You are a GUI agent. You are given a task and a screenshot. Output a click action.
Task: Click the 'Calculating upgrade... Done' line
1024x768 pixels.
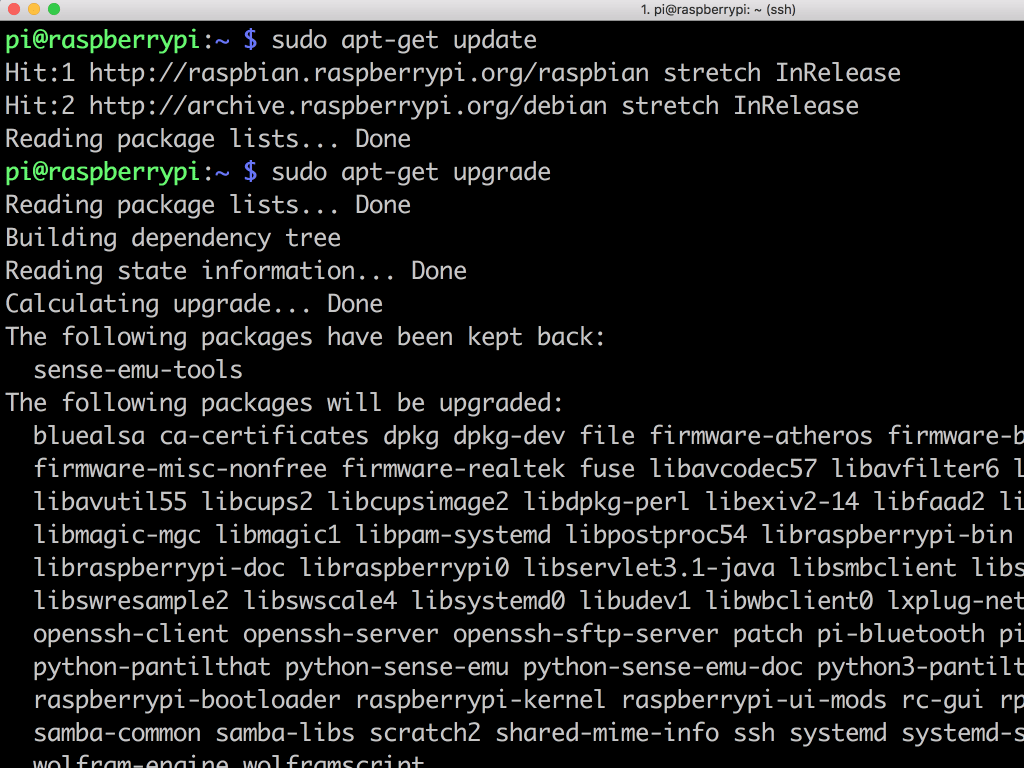pyautogui.click(x=194, y=304)
